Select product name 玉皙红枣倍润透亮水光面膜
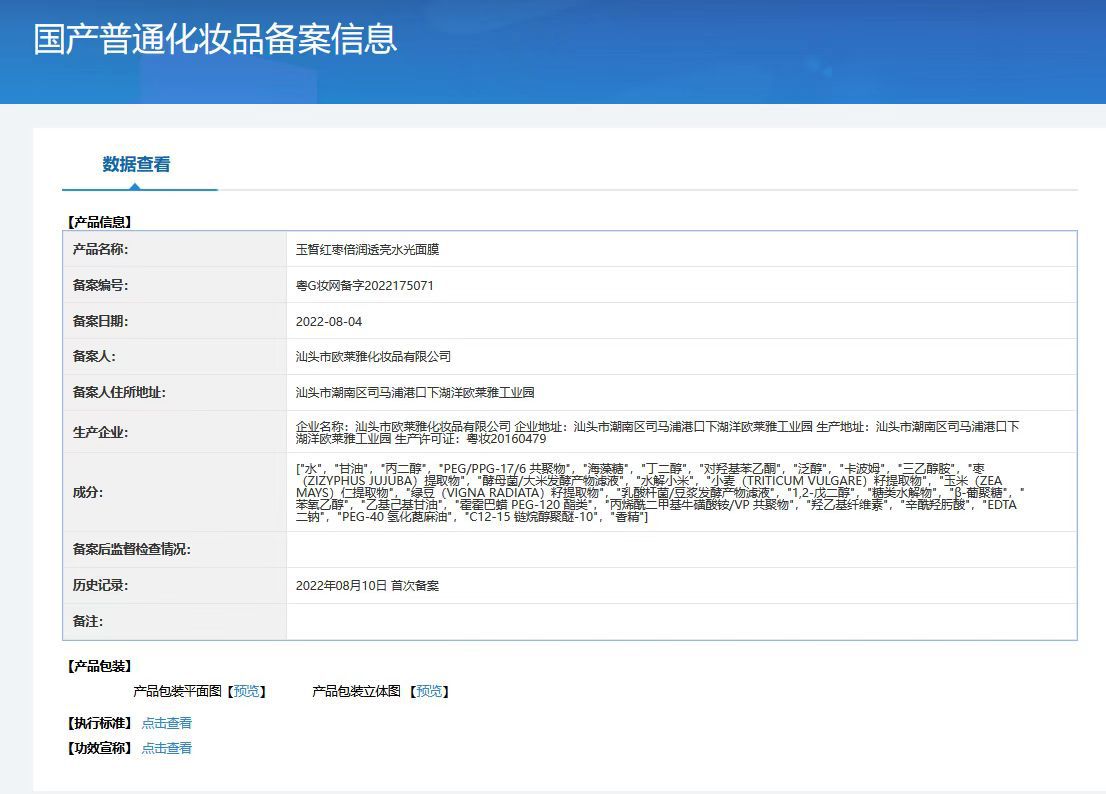The image size is (1106, 794). click(367, 250)
